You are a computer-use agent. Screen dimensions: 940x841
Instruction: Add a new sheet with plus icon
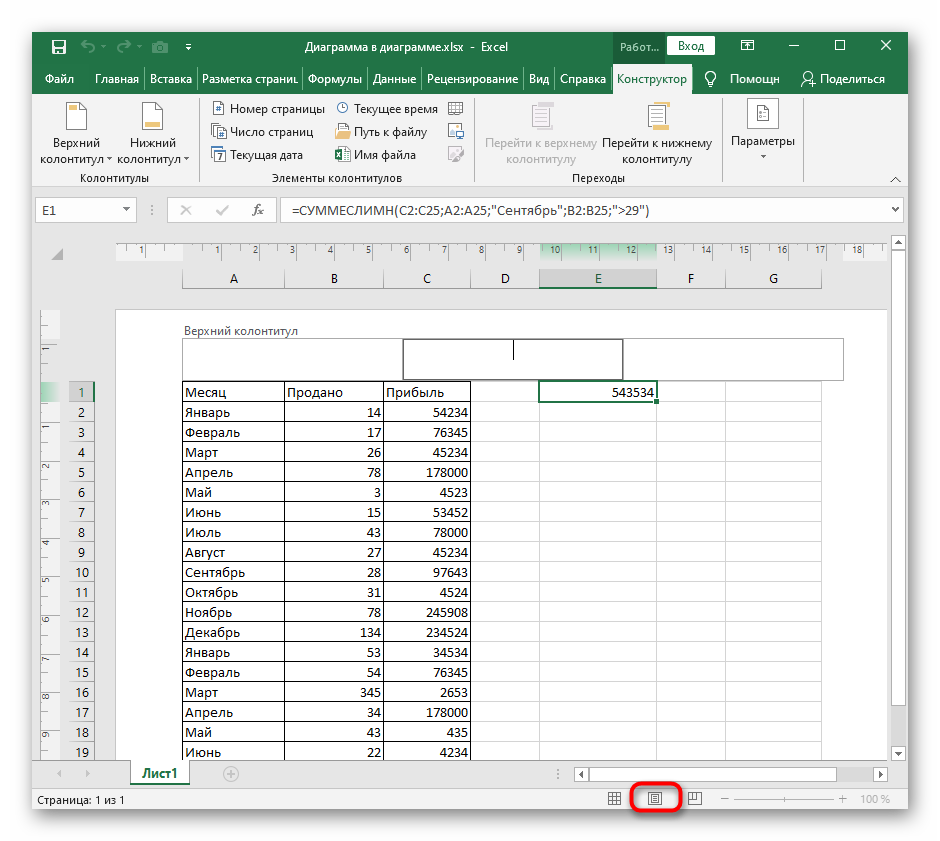pyautogui.click(x=231, y=774)
